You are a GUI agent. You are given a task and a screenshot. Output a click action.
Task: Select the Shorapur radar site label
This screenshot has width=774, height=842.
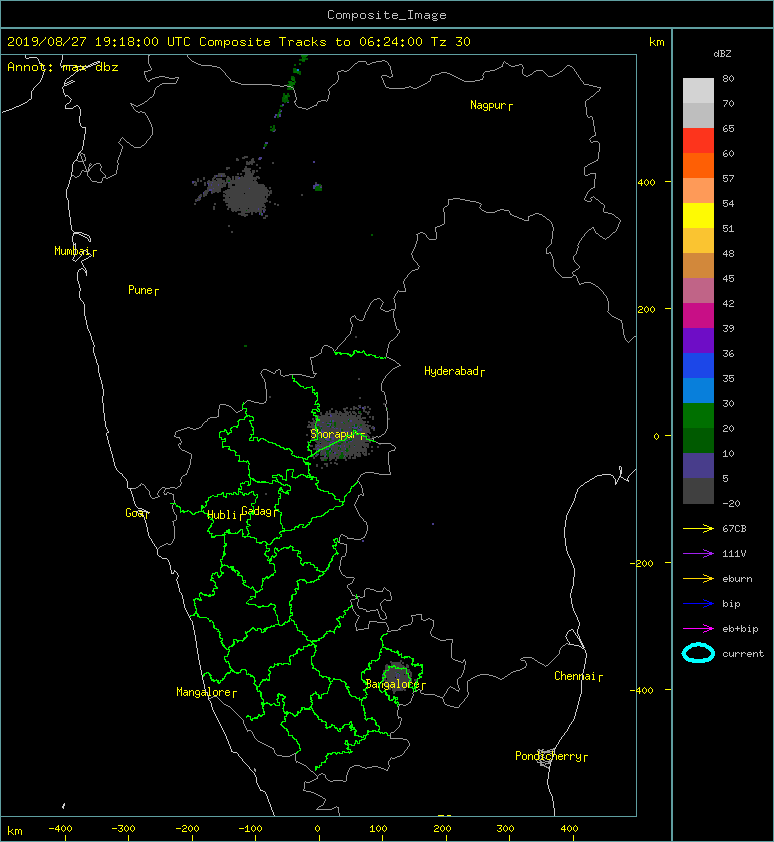tap(333, 434)
